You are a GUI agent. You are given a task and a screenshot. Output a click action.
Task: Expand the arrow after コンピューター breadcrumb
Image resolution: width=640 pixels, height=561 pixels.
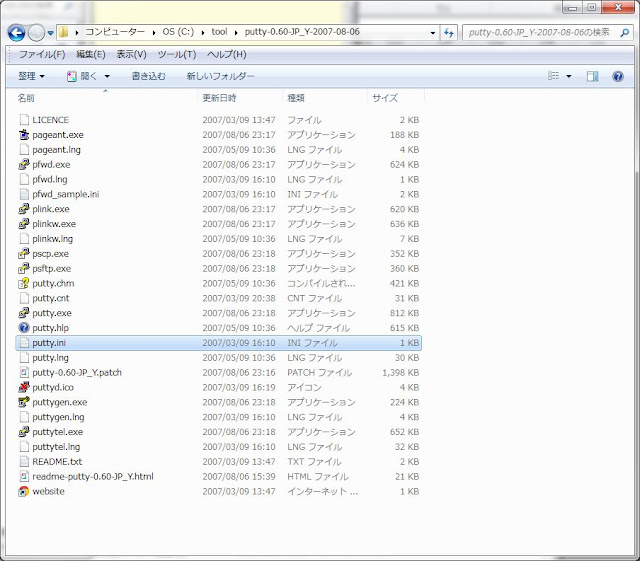[153, 33]
